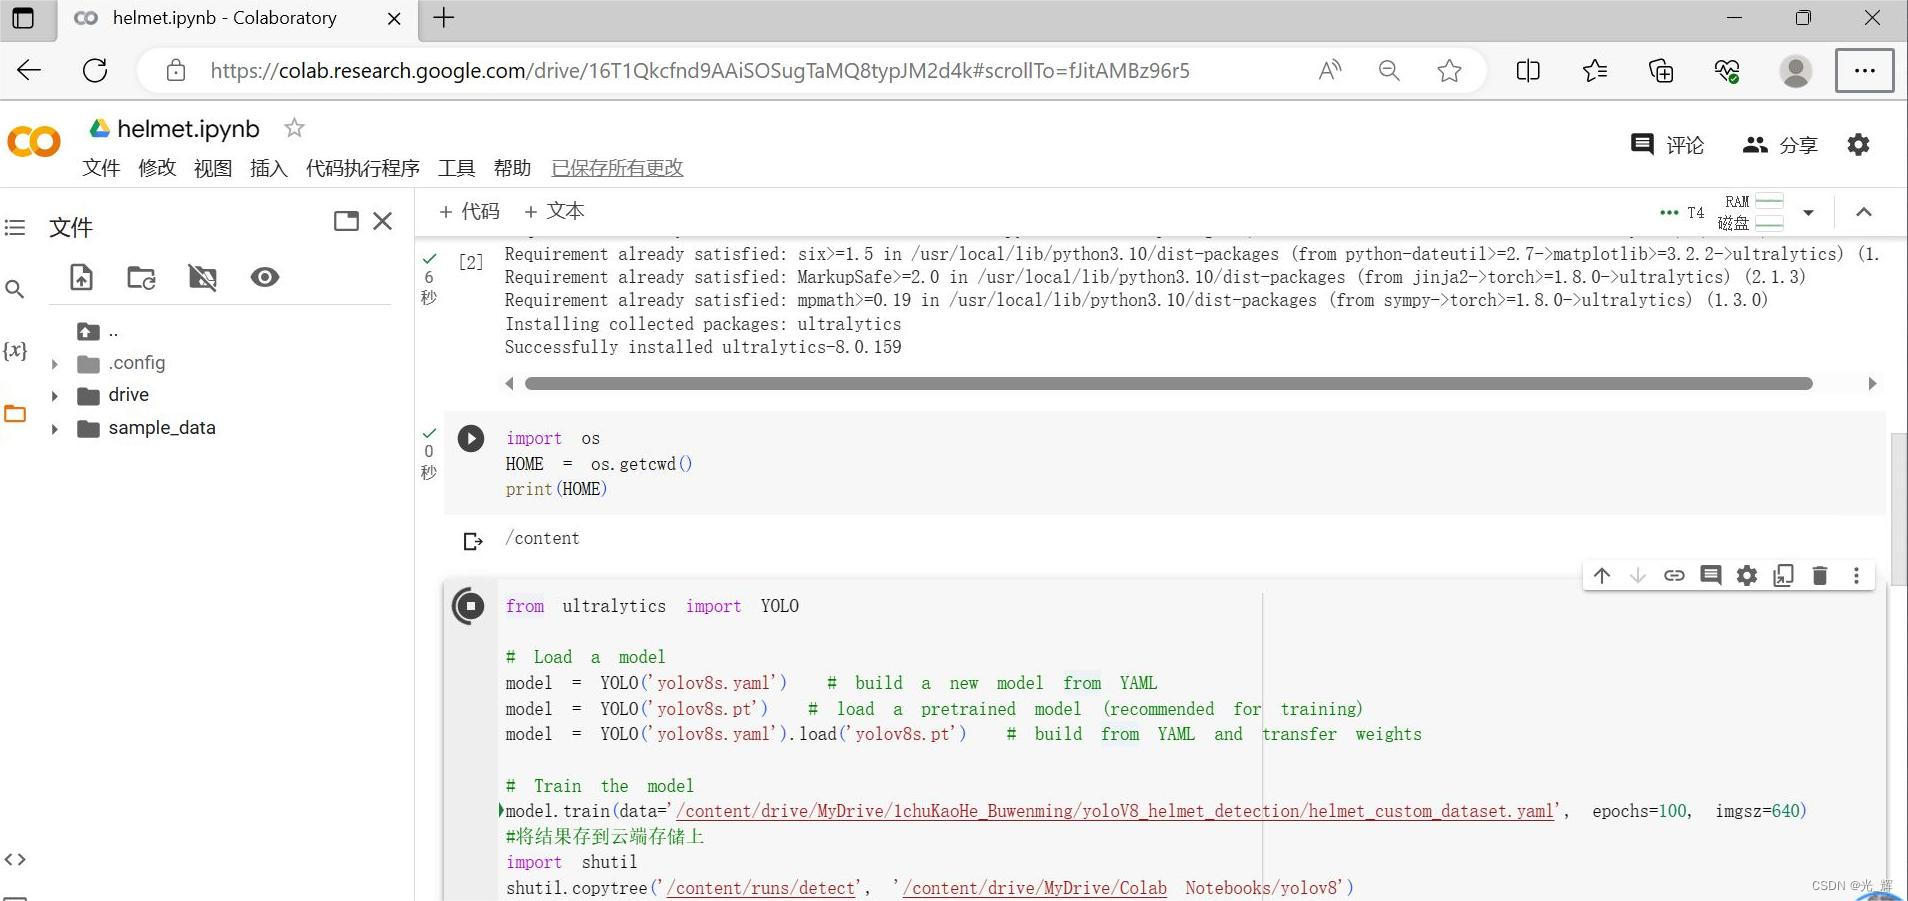Open more cell actions menu
1908x901 pixels.
1856,575
